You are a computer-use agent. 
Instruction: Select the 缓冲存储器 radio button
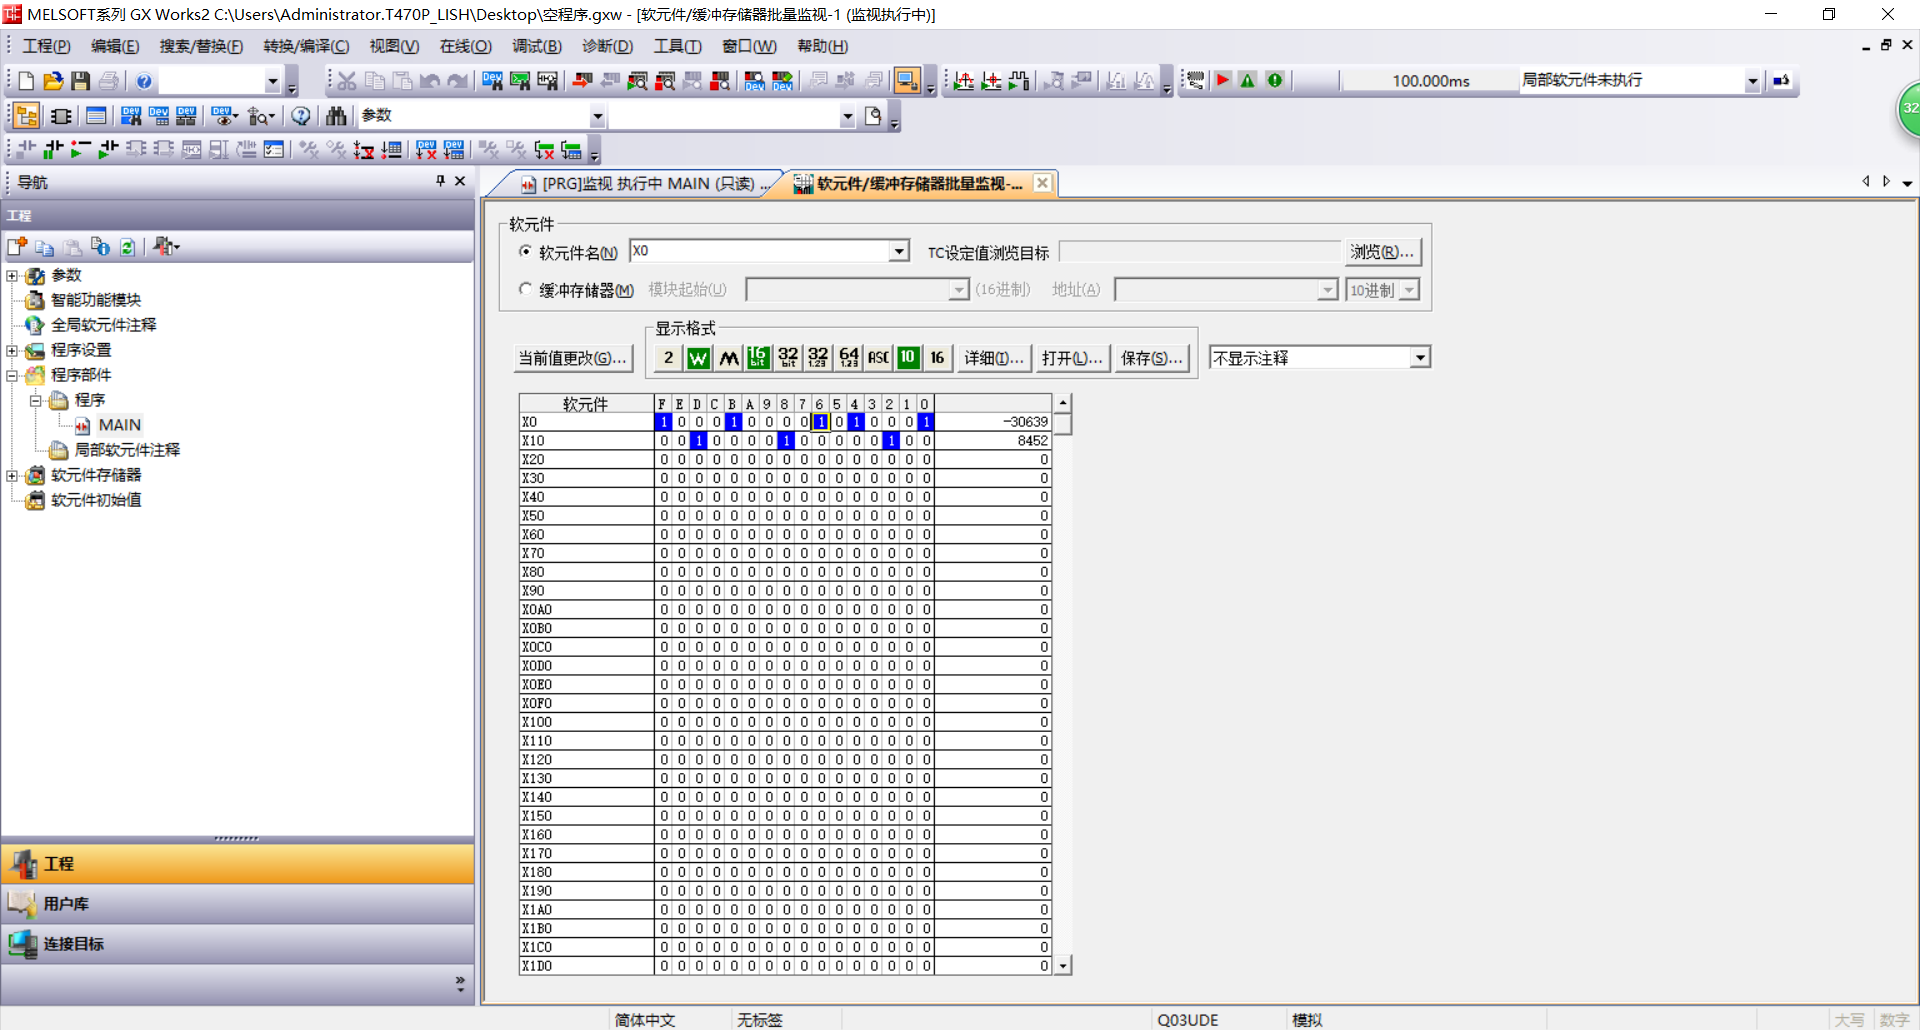(x=526, y=289)
